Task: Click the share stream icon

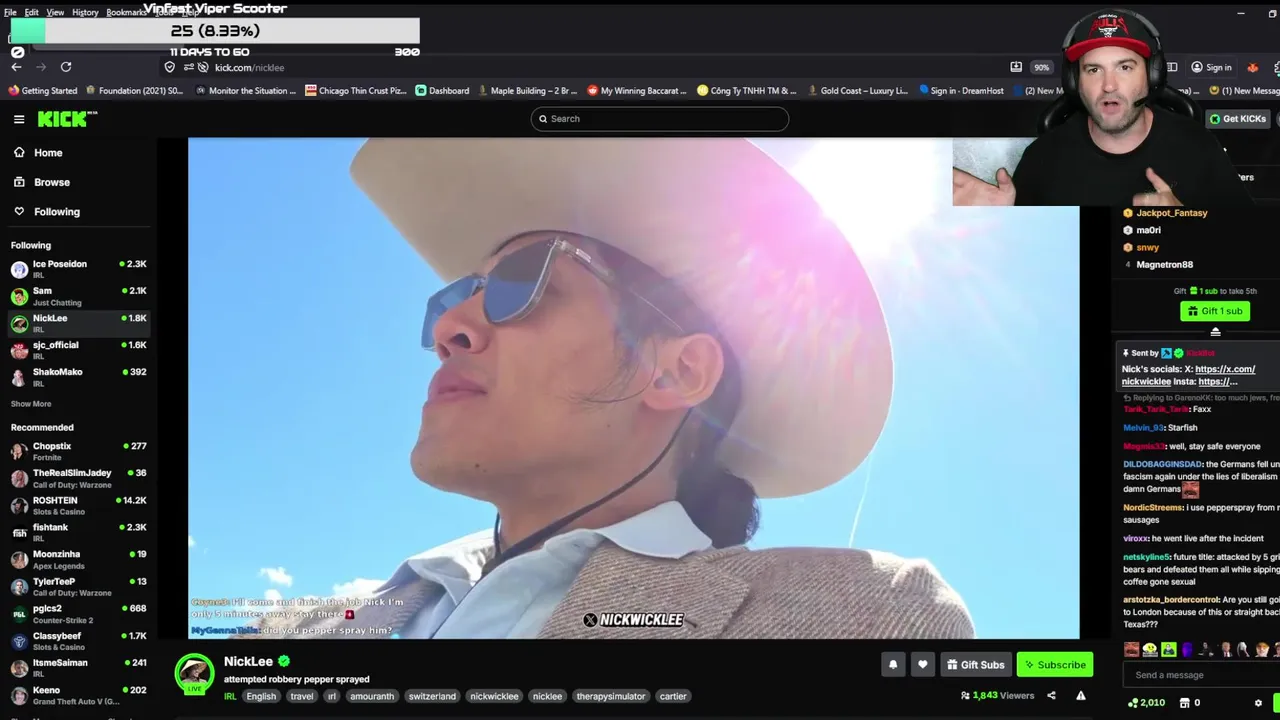Action: 1051,695
